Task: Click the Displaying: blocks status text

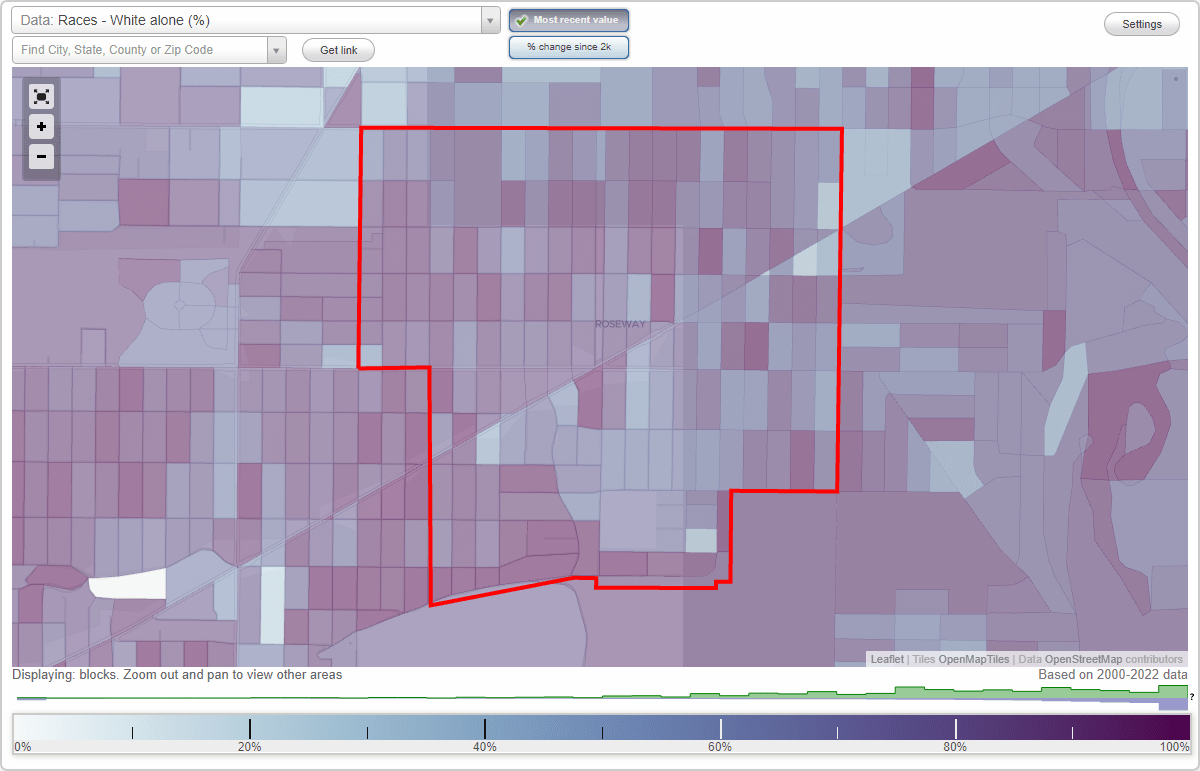Action: click(177, 675)
